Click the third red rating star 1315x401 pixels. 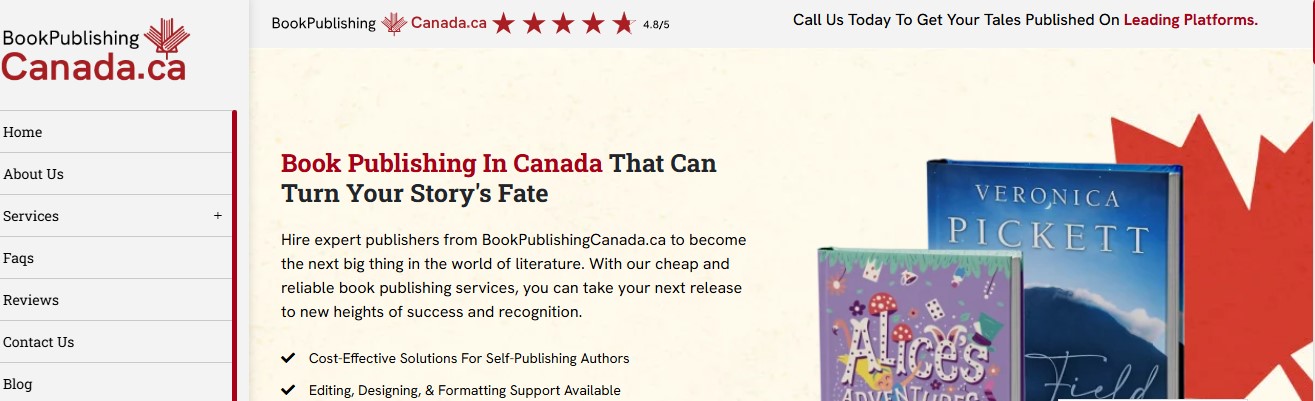(564, 23)
